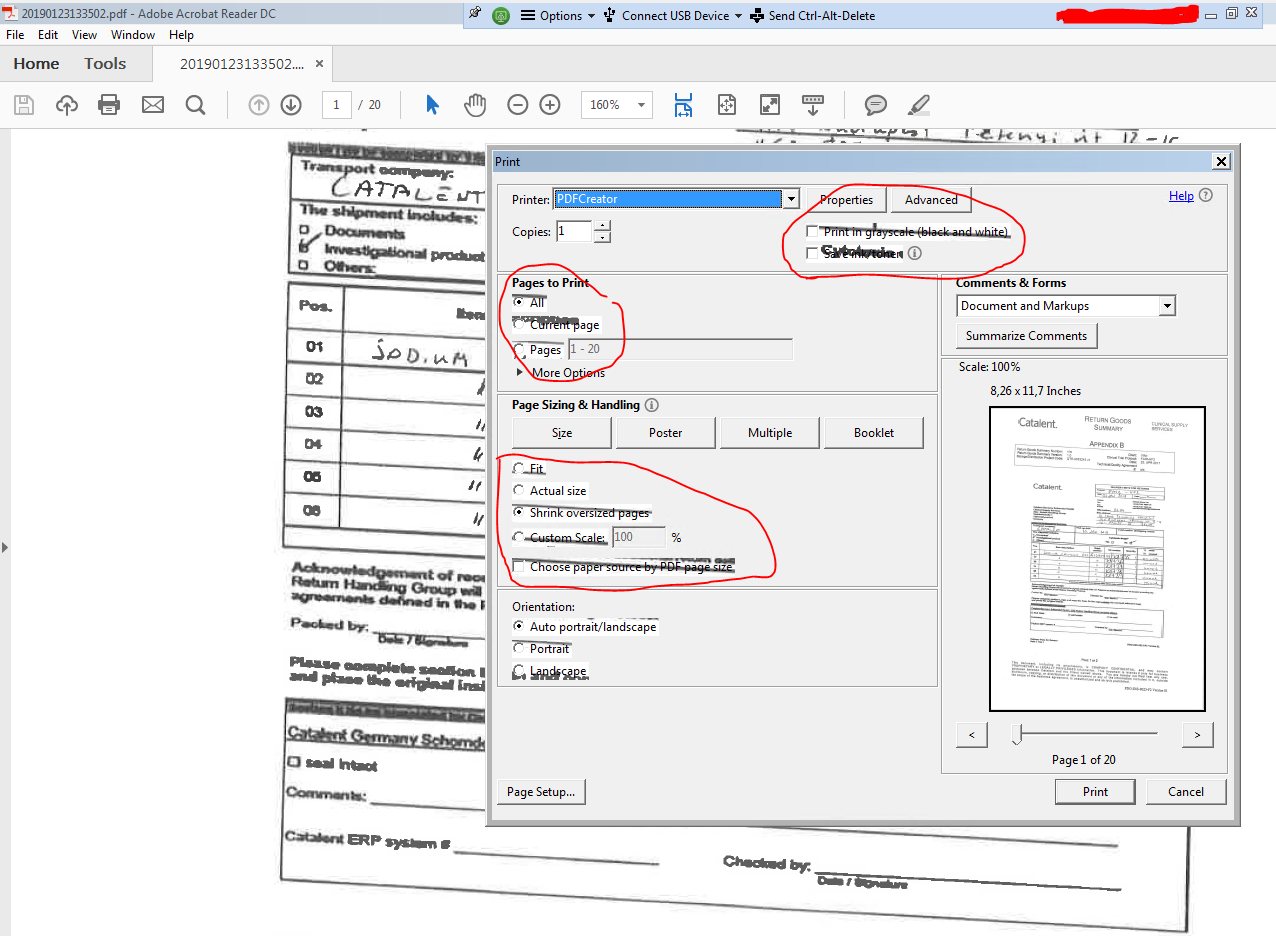Image resolution: width=1276 pixels, height=936 pixels.
Task: Go to previous page arrow icon
Action: coord(259,105)
